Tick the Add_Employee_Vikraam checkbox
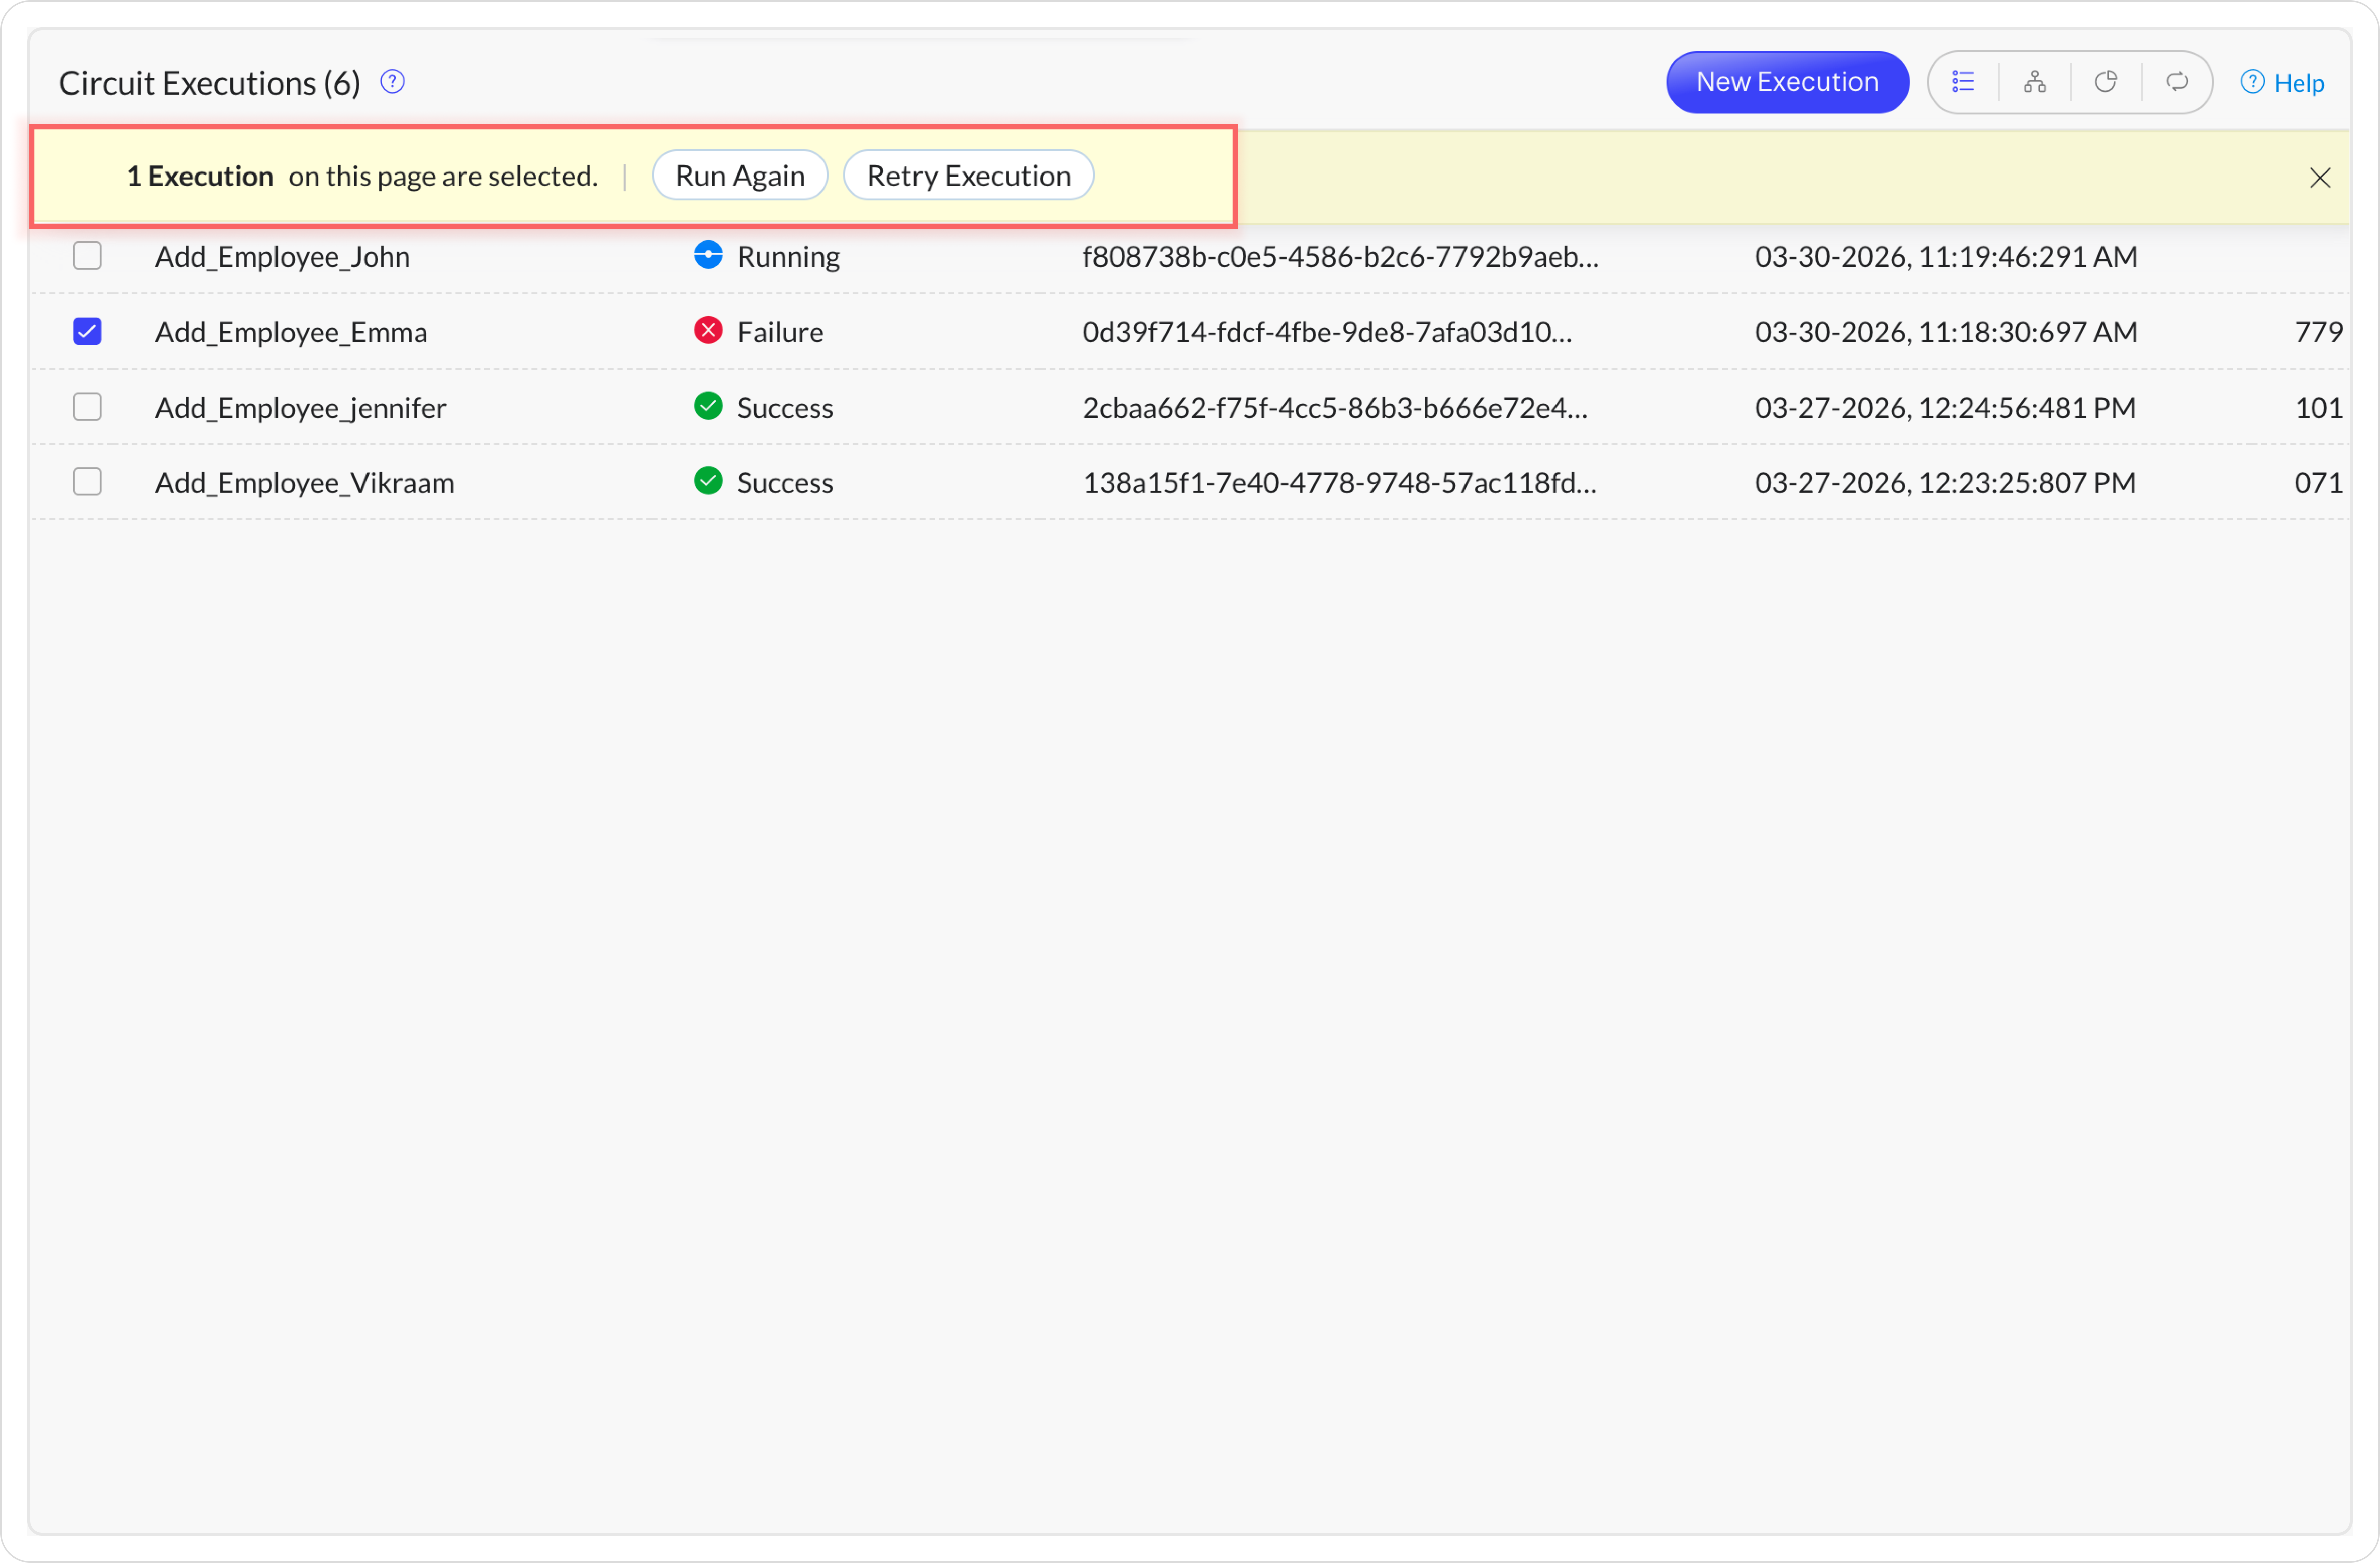Screen dimensions: 2380x1563 coord(87,482)
